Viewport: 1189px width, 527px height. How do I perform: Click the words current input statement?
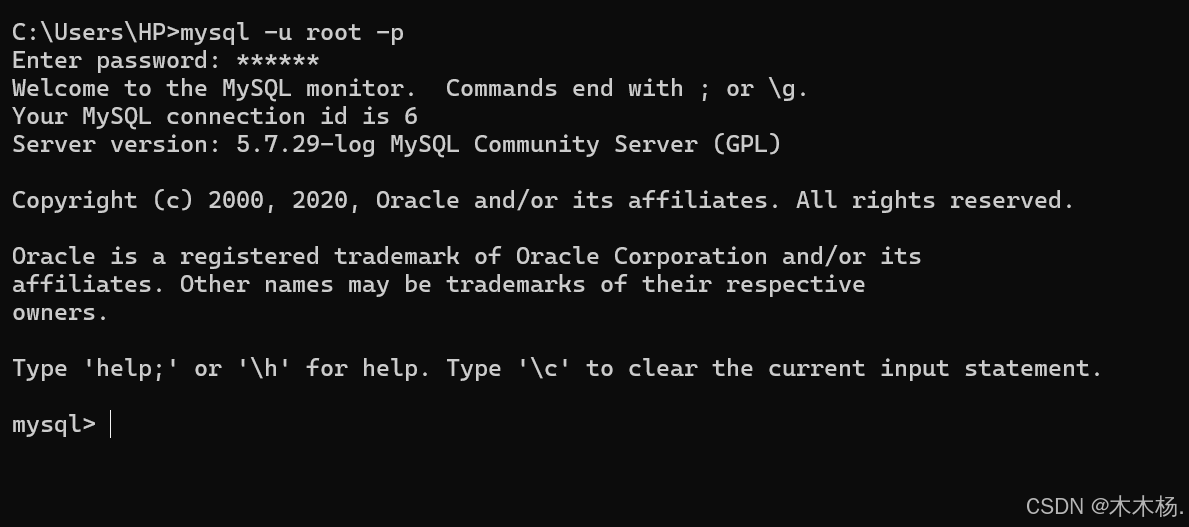click(x=934, y=369)
